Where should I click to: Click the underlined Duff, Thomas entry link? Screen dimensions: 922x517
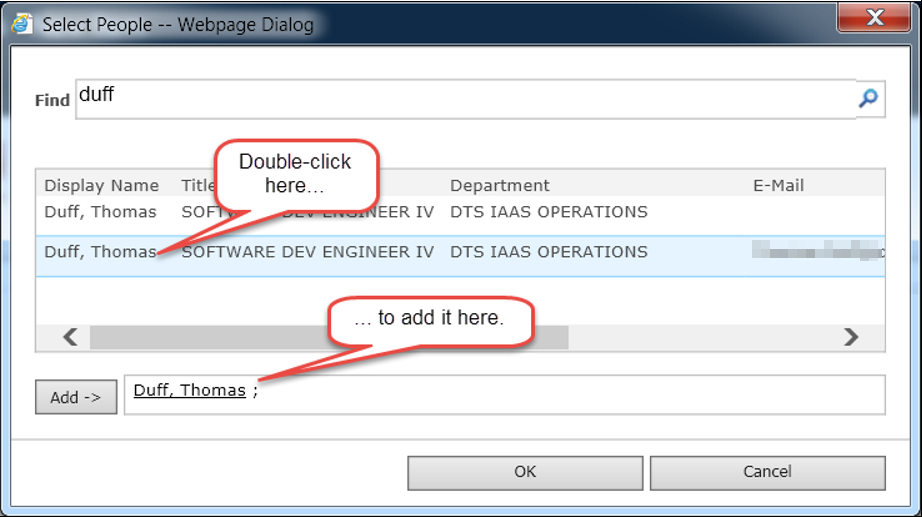click(x=189, y=391)
